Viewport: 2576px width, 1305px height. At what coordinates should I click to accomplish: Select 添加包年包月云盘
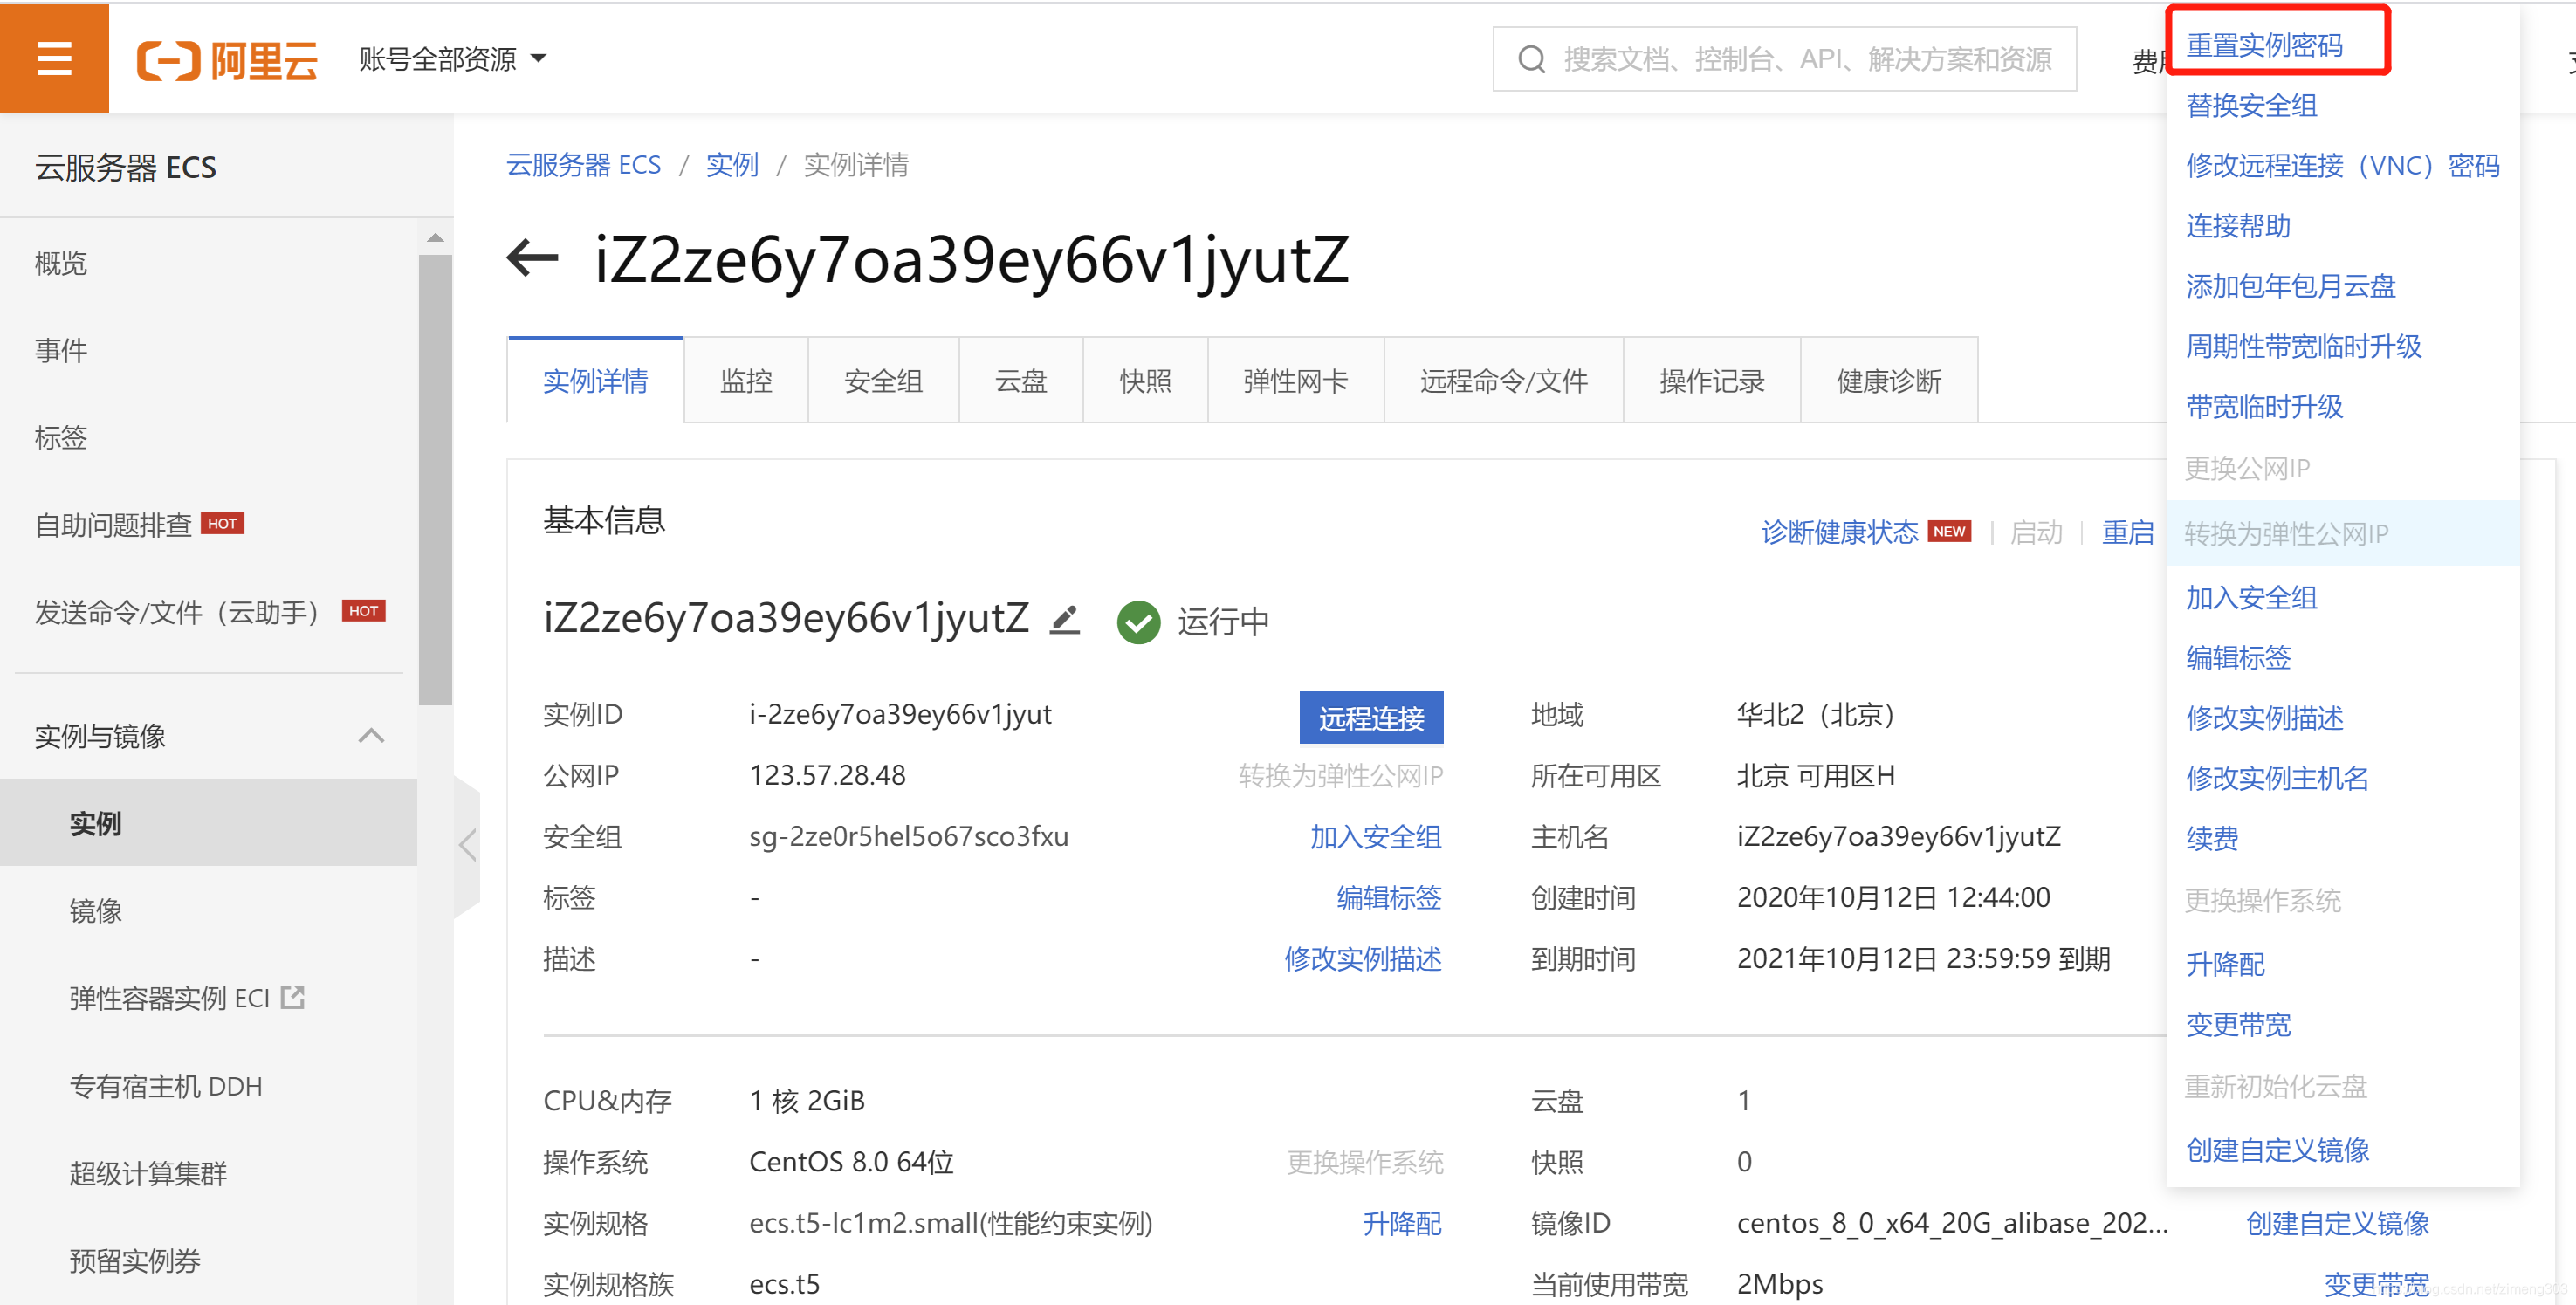coord(2290,286)
